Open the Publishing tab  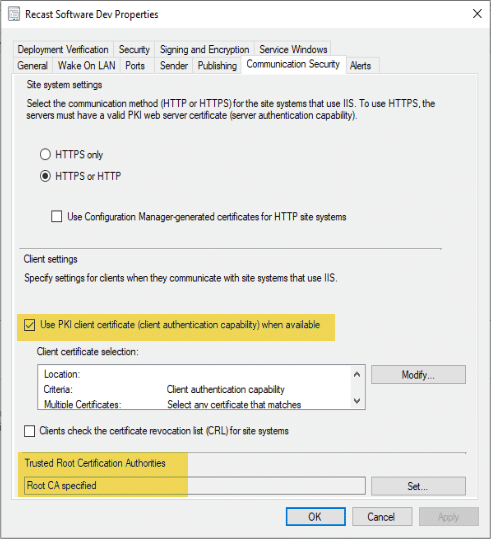pyautogui.click(x=217, y=65)
